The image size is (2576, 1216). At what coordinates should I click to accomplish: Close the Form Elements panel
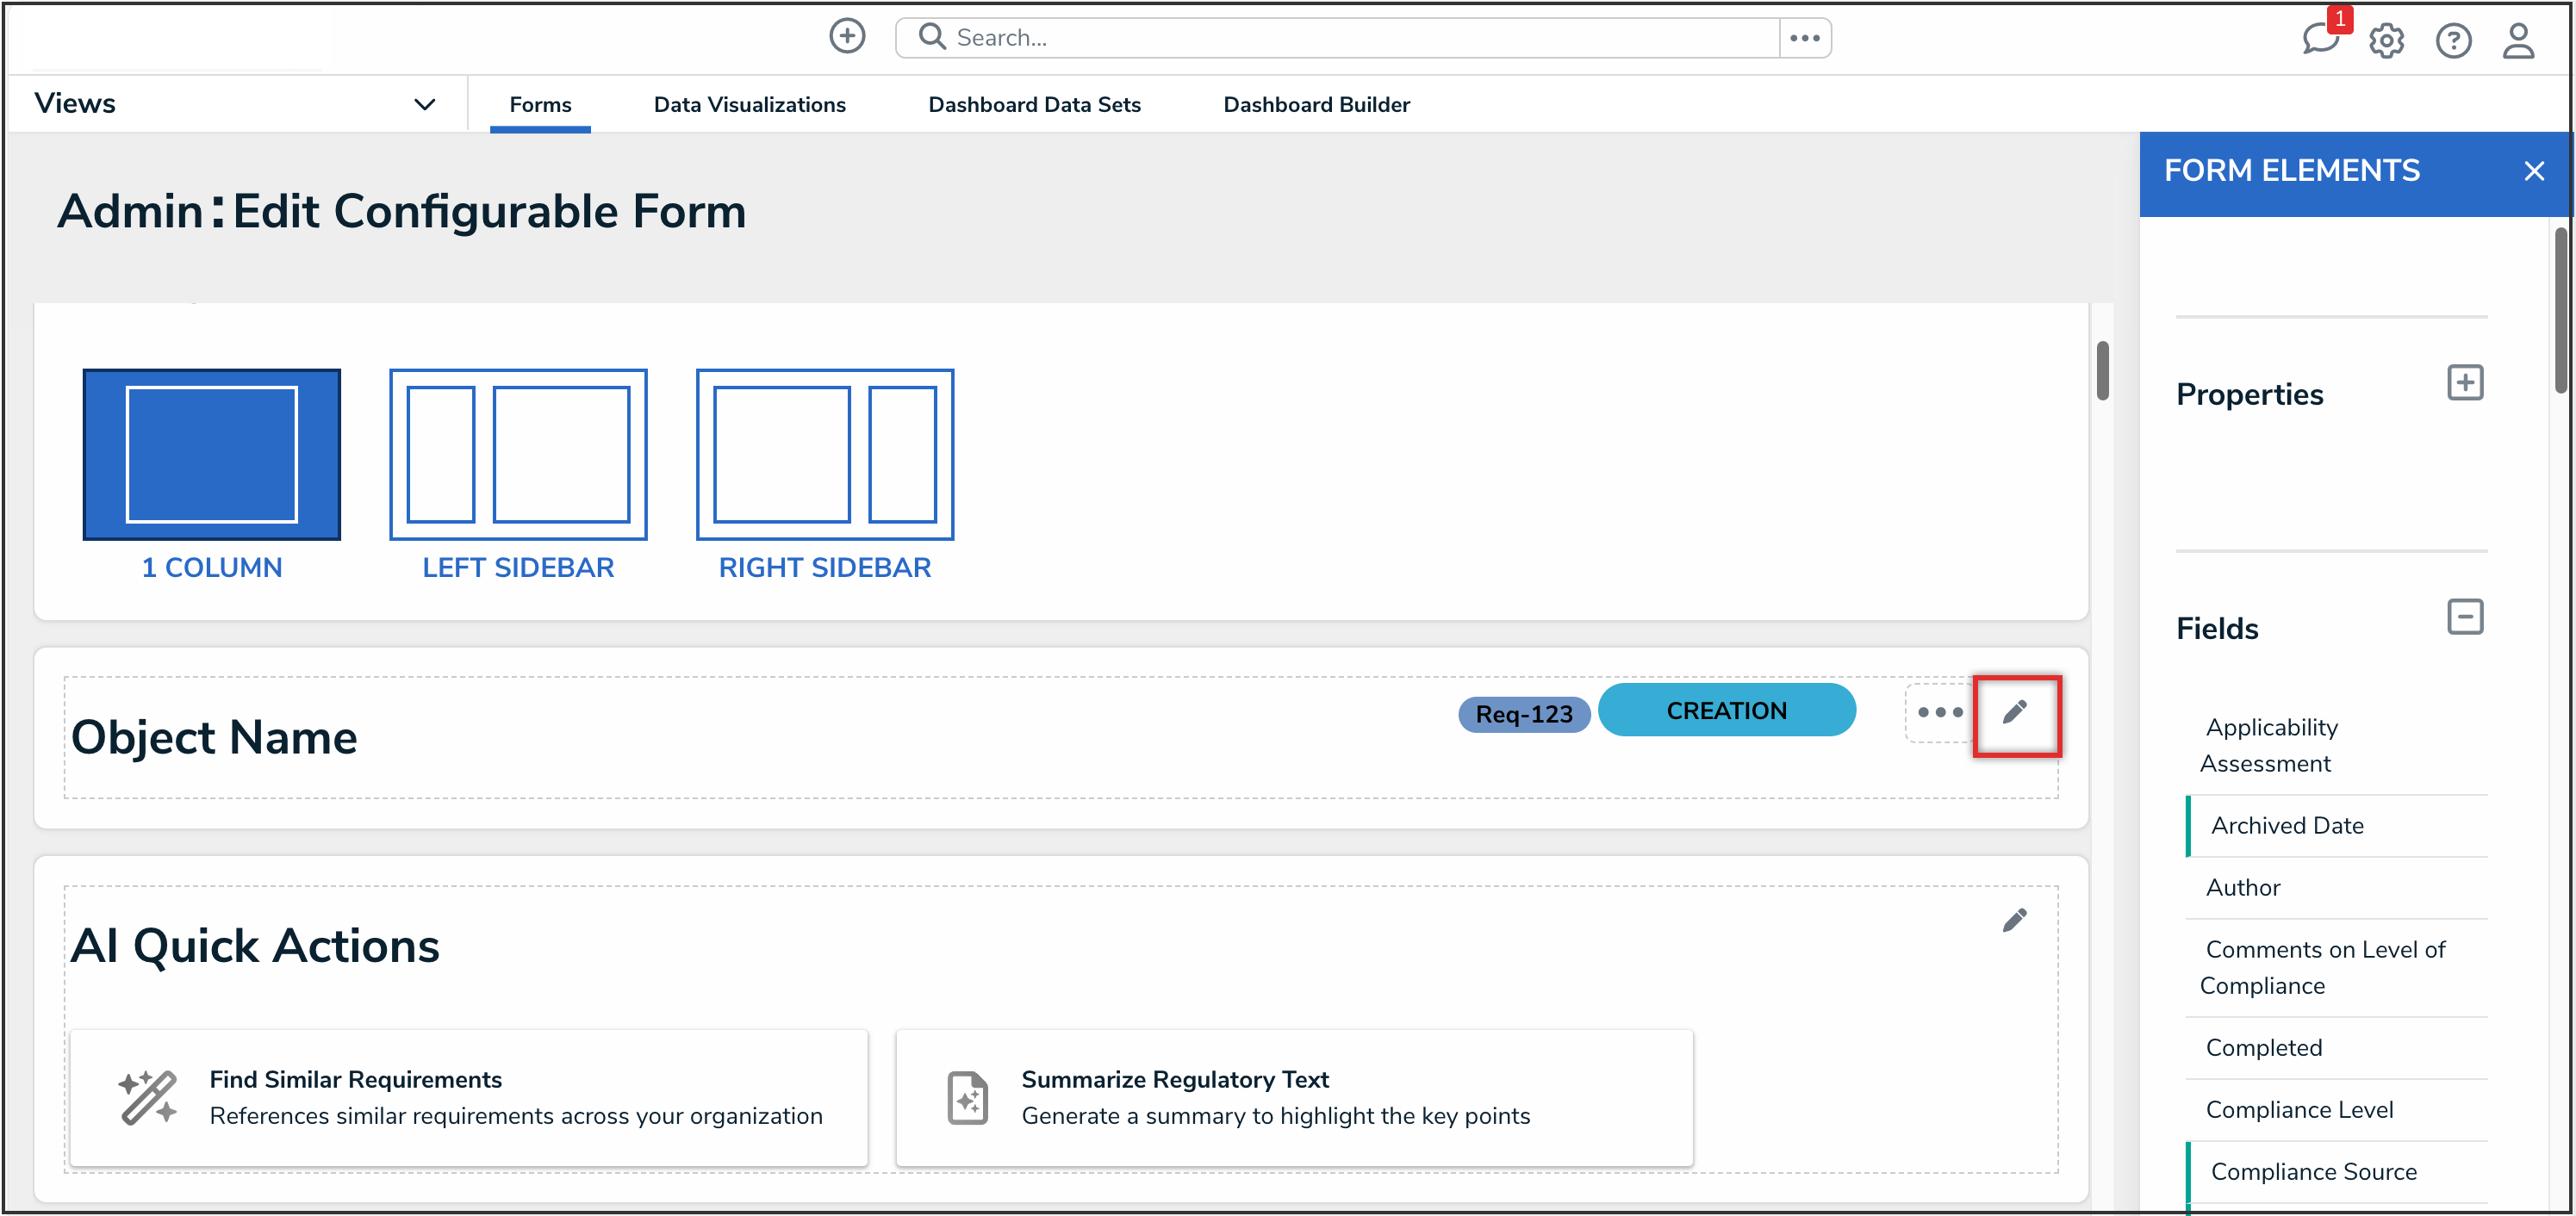tap(2533, 171)
